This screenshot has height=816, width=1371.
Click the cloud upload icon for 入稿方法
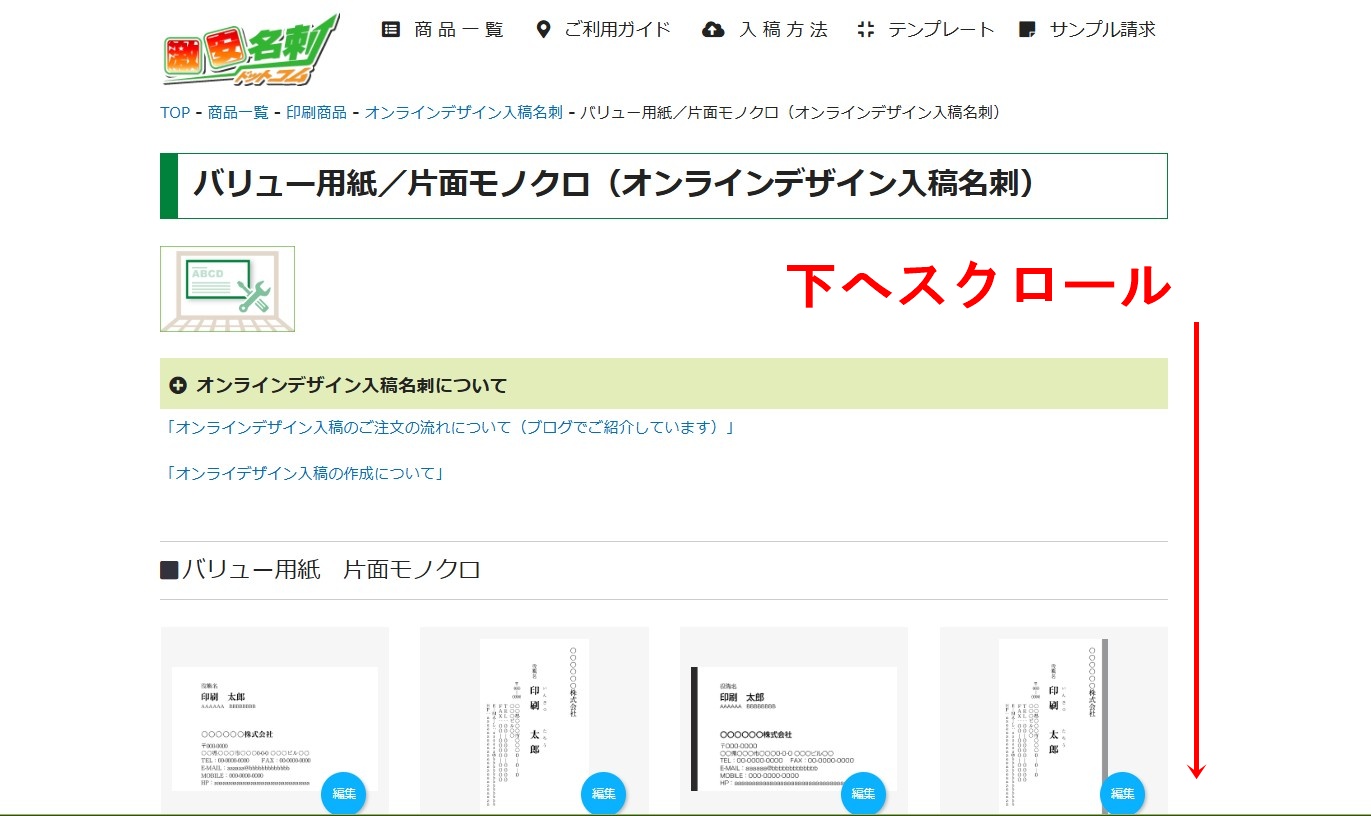(713, 30)
